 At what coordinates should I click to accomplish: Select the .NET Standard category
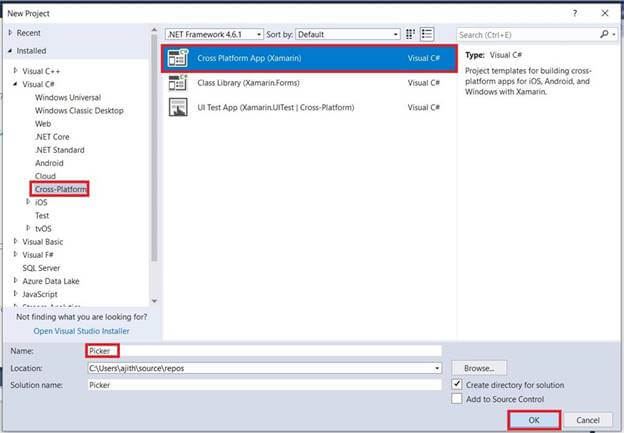60,150
